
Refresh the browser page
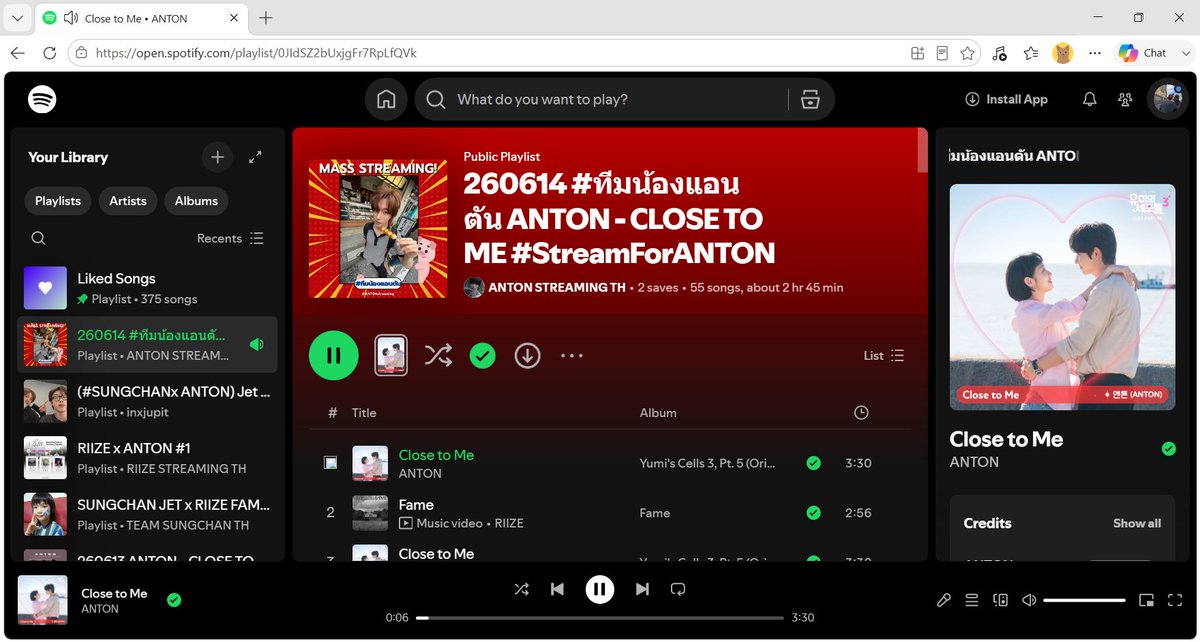[x=49, y=53]
